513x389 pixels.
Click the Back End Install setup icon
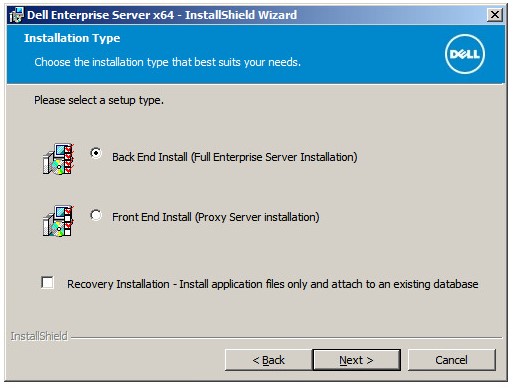pos(58,159)
